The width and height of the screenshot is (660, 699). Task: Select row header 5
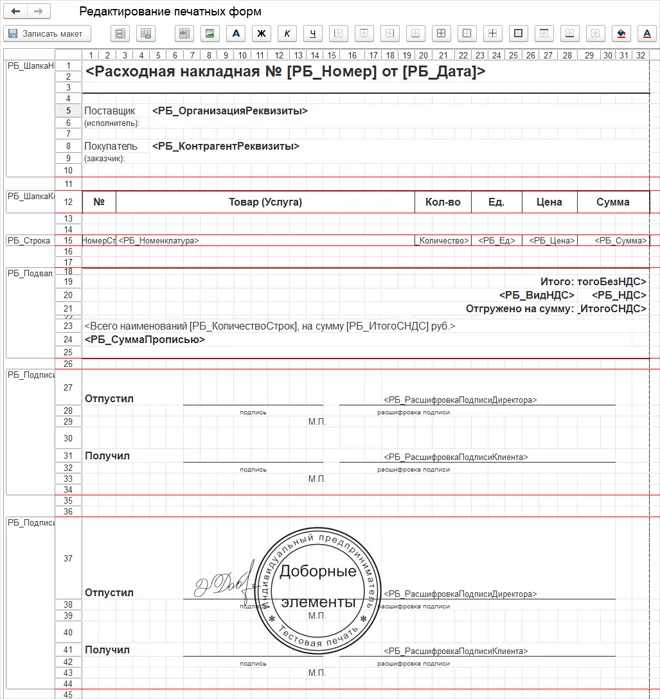pyautogui.click(x=68, y=111)
